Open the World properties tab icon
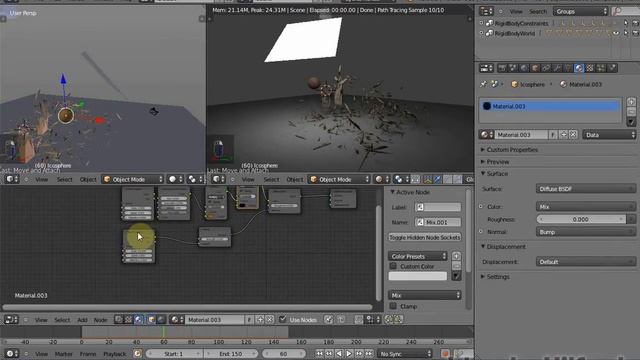 pyautogui.click(x=524, y=68)
